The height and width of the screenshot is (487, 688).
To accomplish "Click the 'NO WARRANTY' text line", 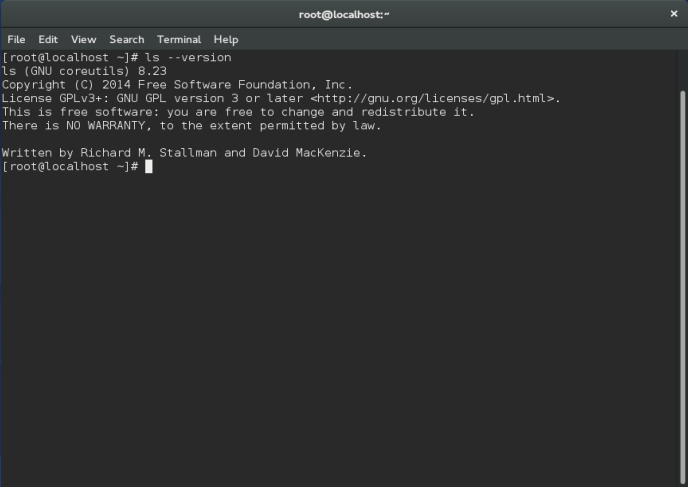I will [x=192, y=126].
